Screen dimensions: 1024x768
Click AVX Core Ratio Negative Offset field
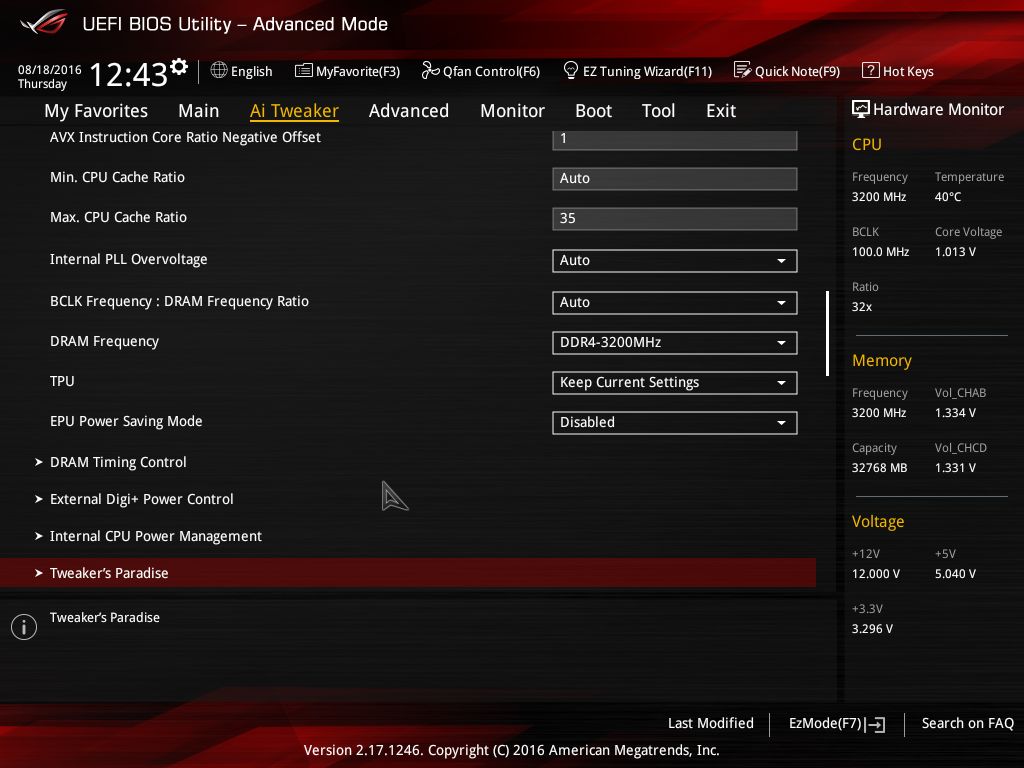[x=675, y=140]
